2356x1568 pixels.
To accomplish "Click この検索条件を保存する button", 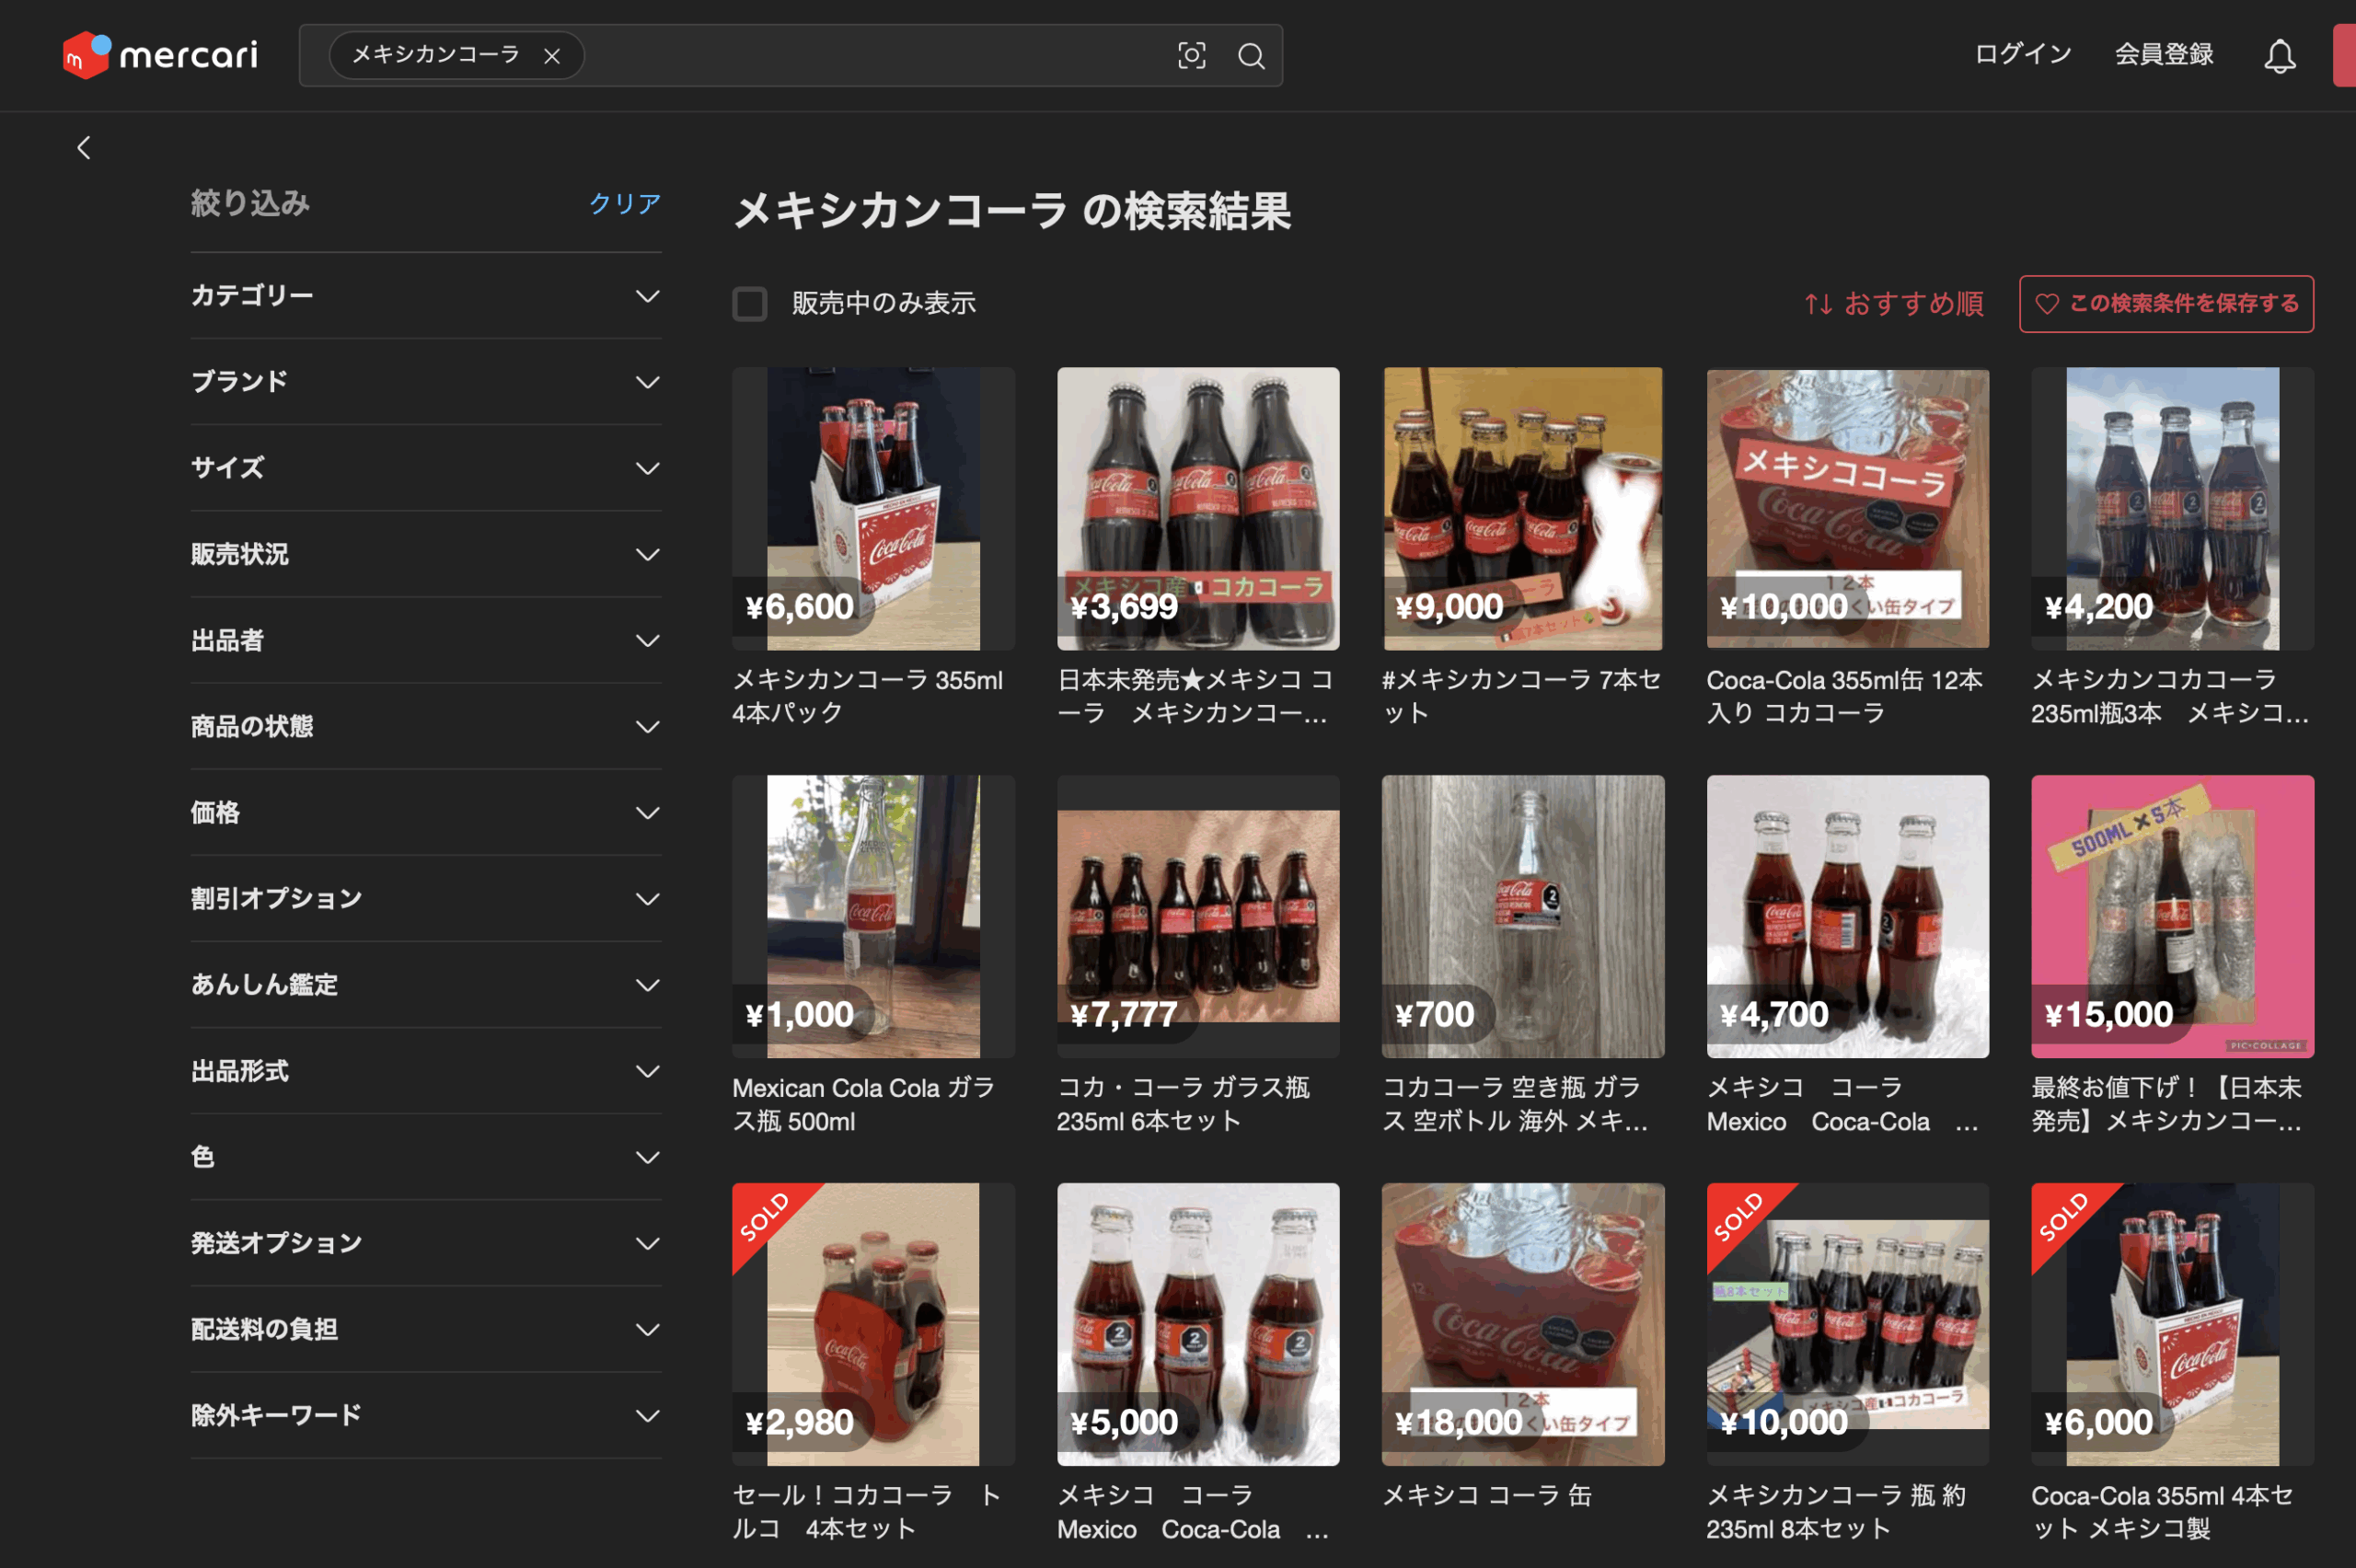I will pyautogui.click(x=2166, y=304).
